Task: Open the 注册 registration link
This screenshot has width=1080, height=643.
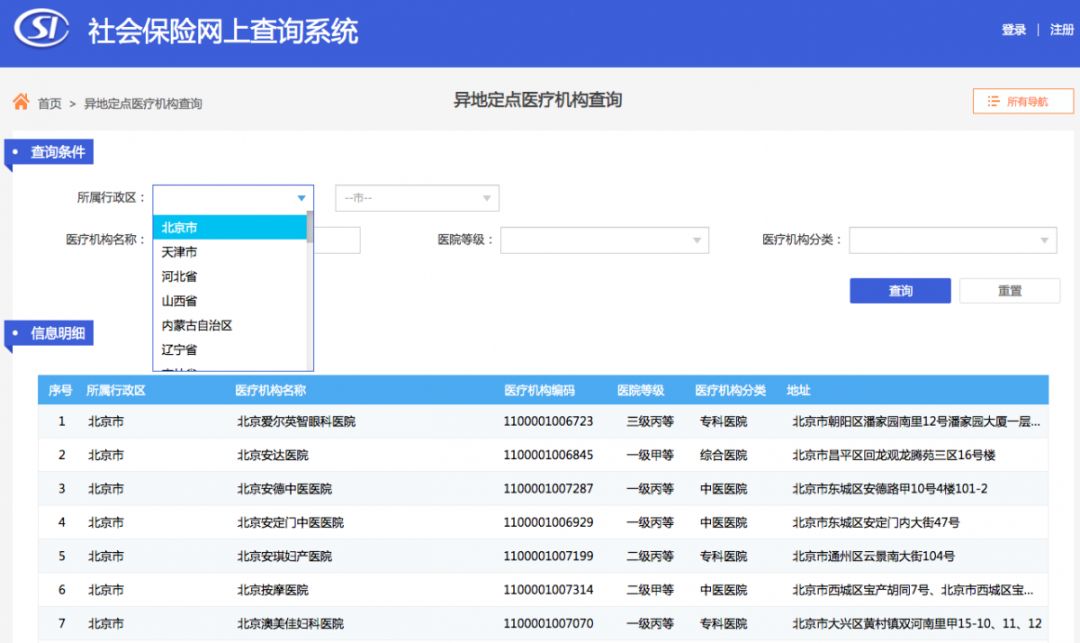Action: click(x=1061, y=30)
